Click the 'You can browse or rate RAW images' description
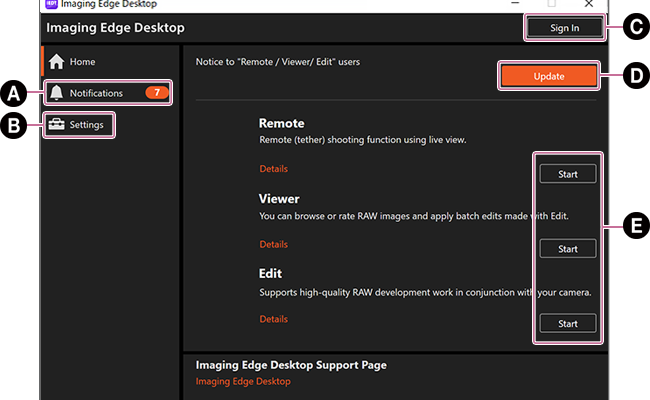The height and width of the screenshot is (400, 650). [414, 216]
